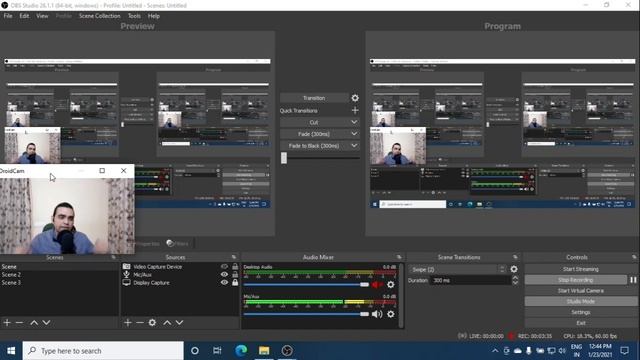Toggle visibility of Display Capture source
Screen dimensions: 640x360
click(x=224, y=282)
